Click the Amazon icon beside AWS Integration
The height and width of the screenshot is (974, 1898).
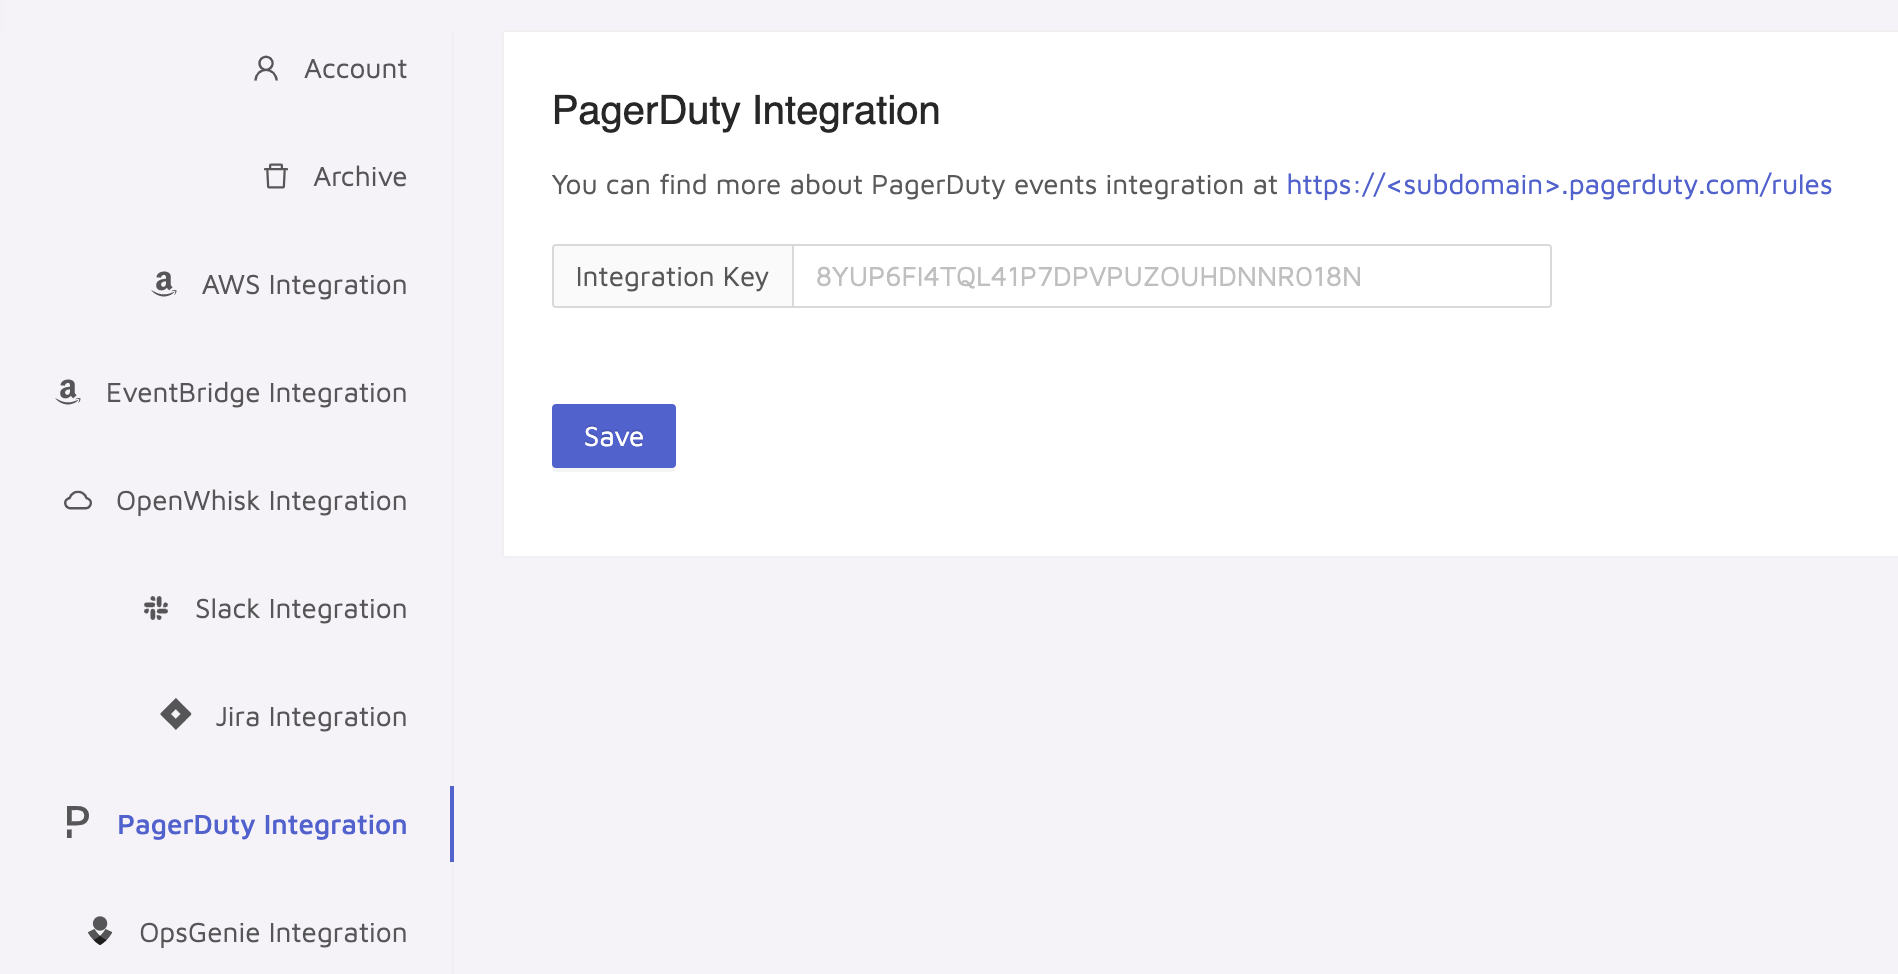pos(164,284)
